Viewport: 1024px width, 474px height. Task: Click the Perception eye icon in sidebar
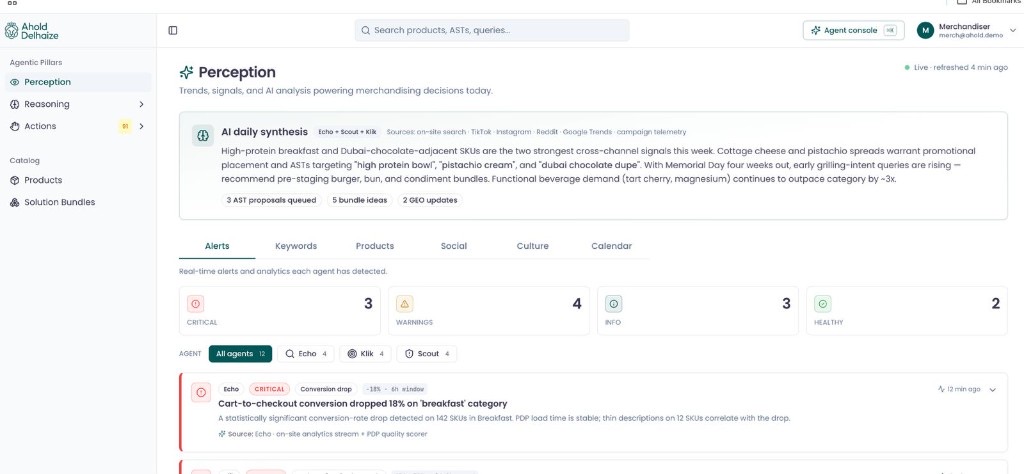click(x=14, y=82)
